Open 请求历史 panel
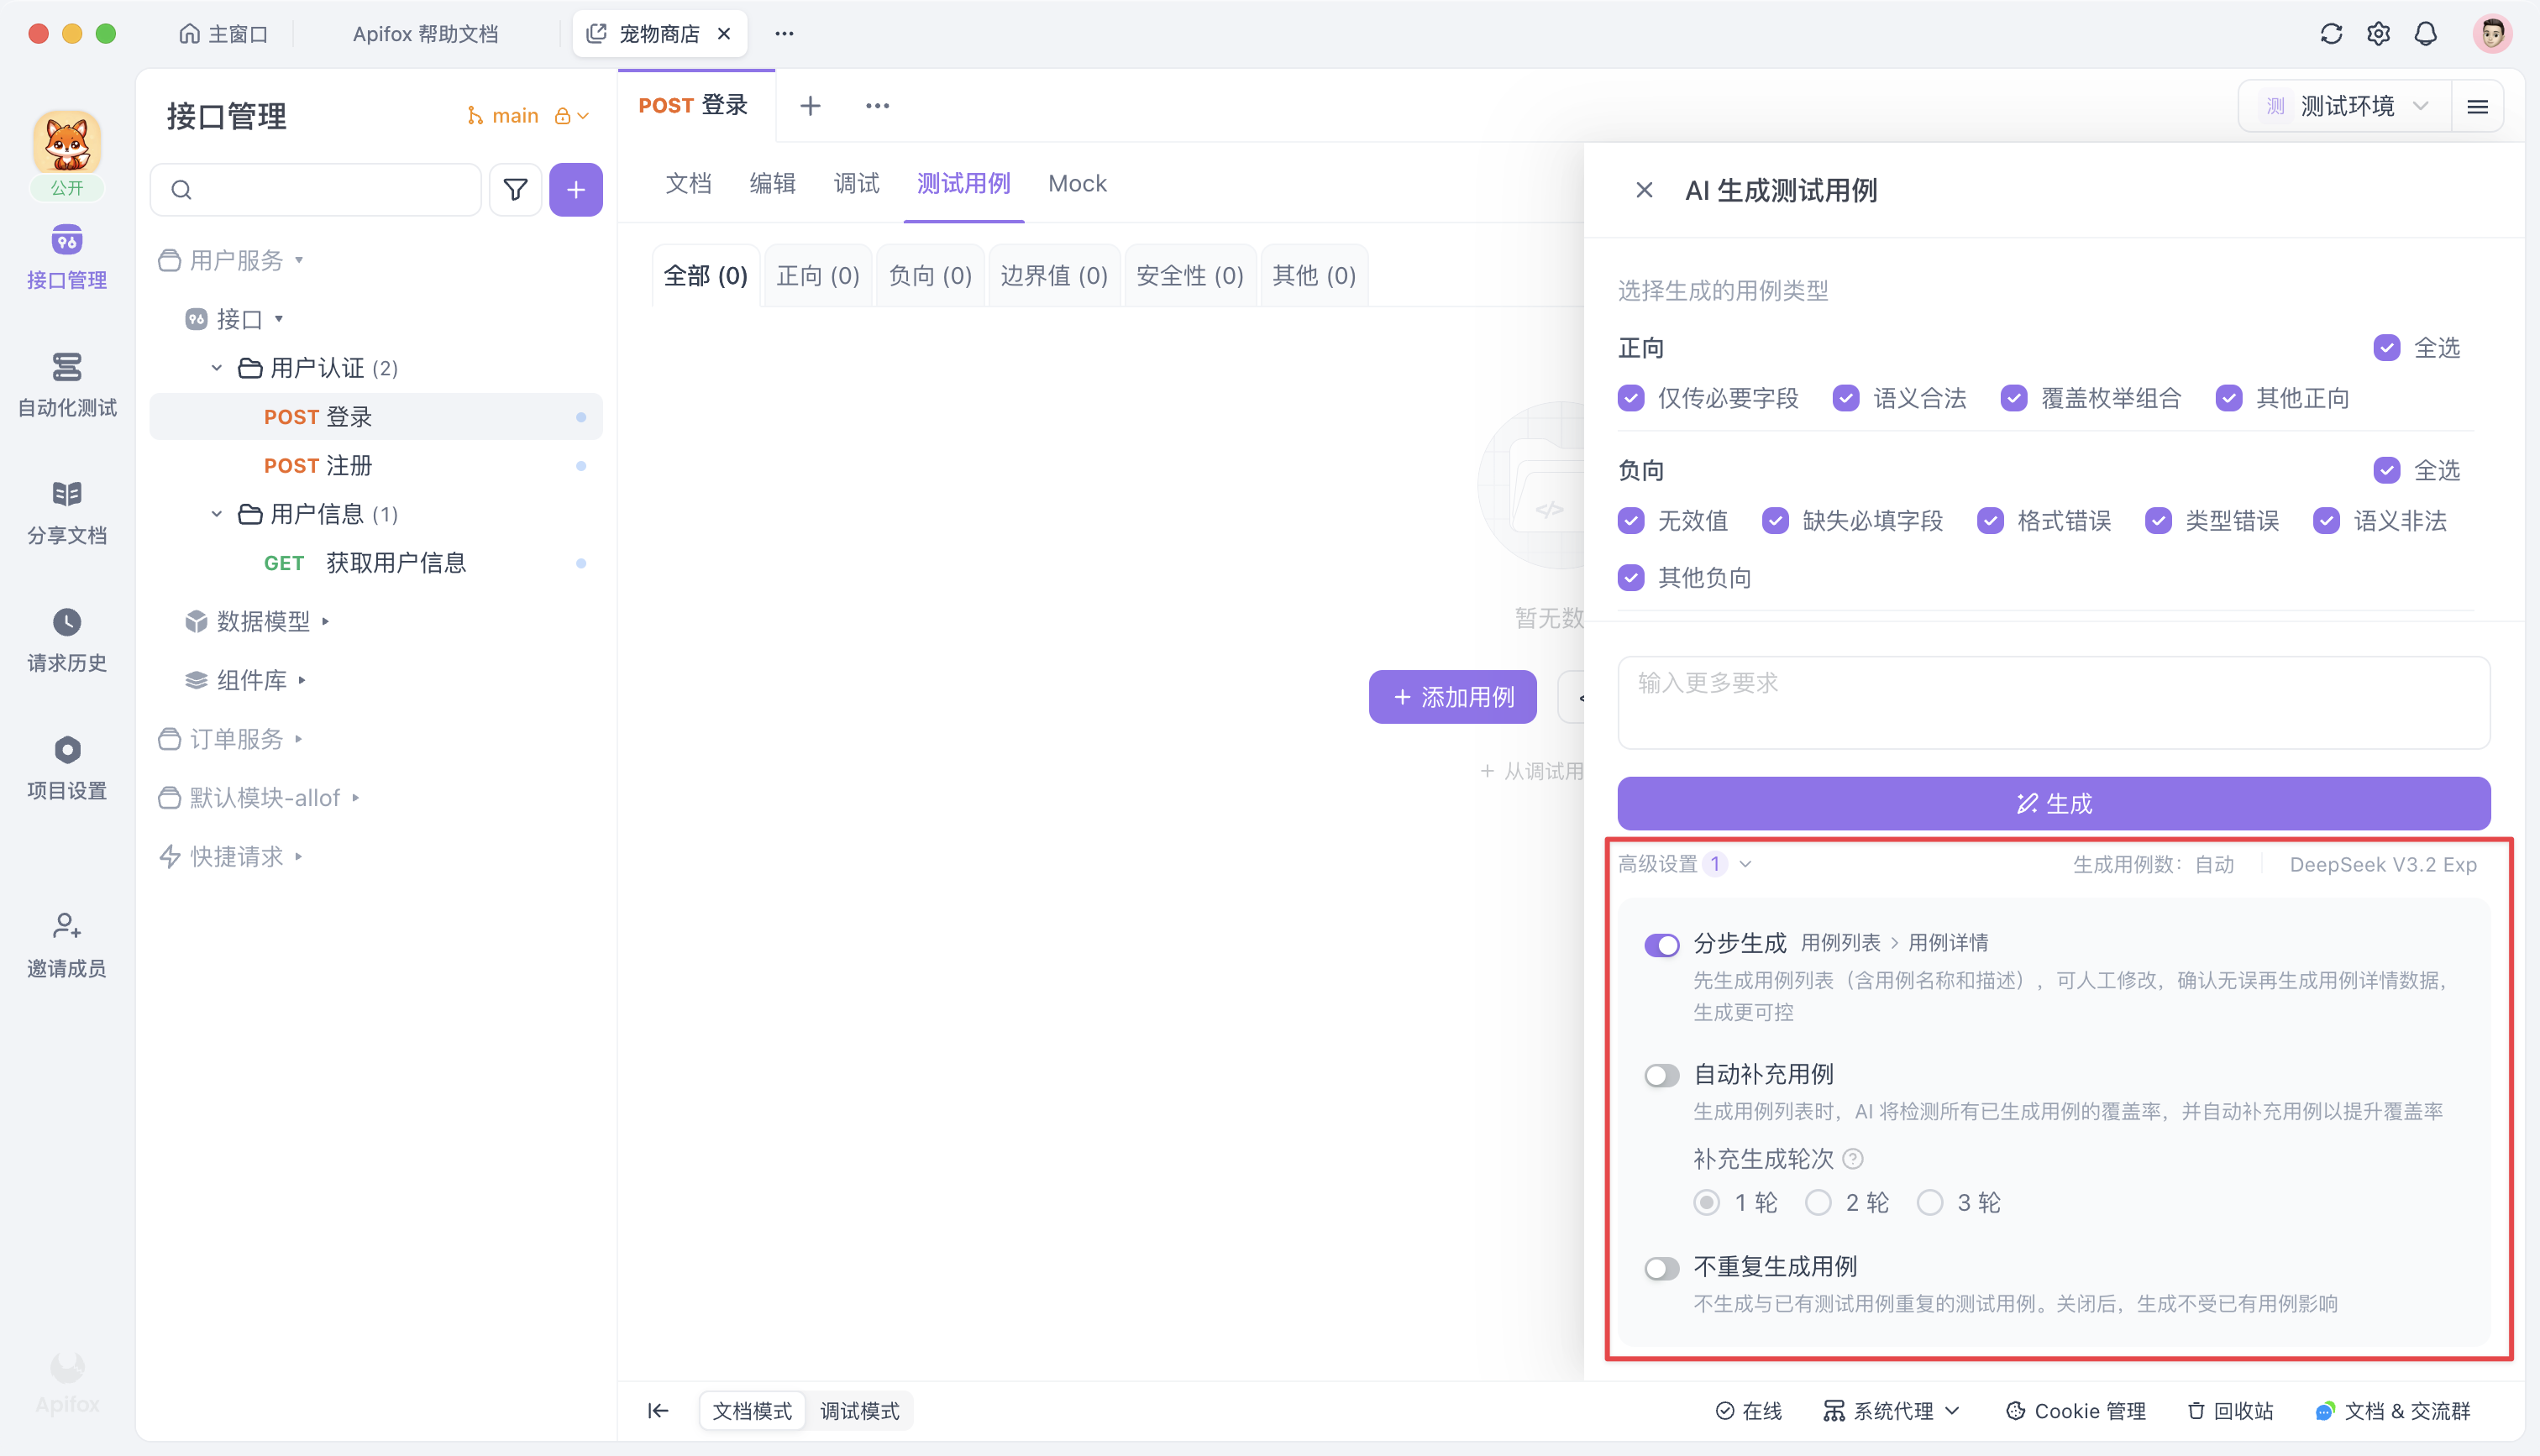Image resolution: width=2540 pixels, height=1456 pixels. (66, 638)
